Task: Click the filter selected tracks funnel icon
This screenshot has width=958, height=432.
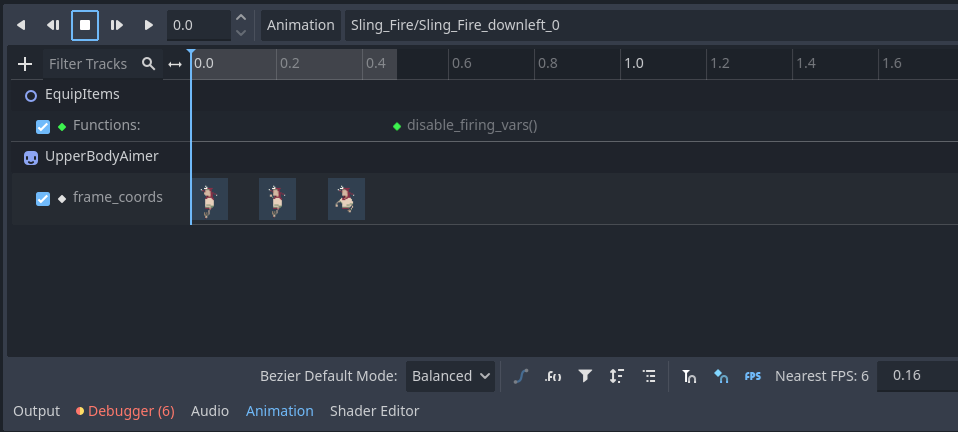Action: click(585, 376)
